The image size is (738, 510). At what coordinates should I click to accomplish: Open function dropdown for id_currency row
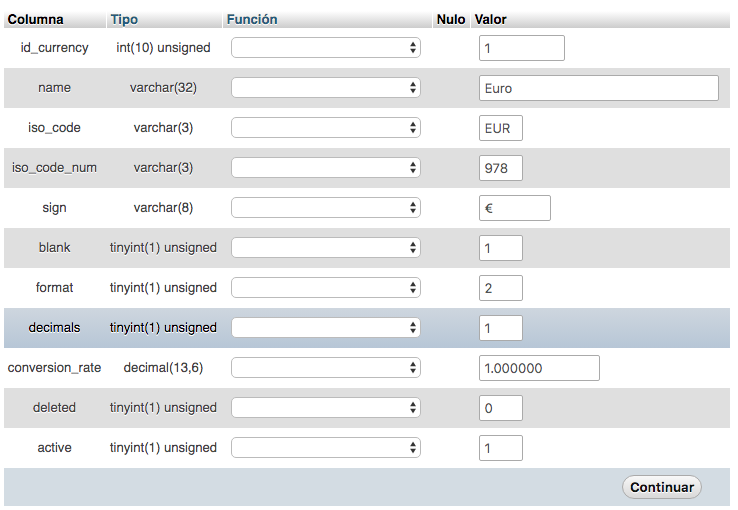(325, 48)
